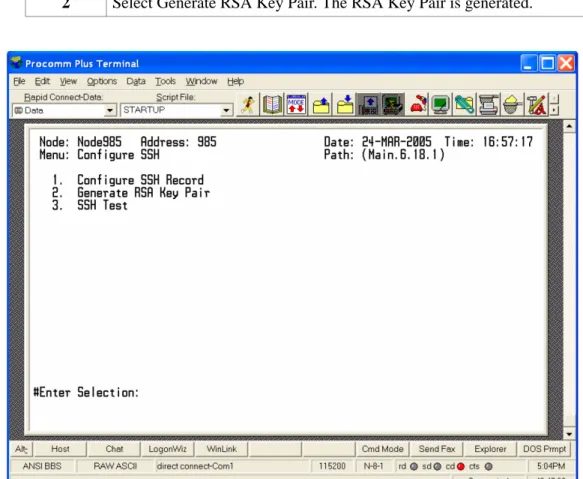Click the toolbar scroll right arrow
Viewport: 583px width, 479px height.
coord(554,110)
